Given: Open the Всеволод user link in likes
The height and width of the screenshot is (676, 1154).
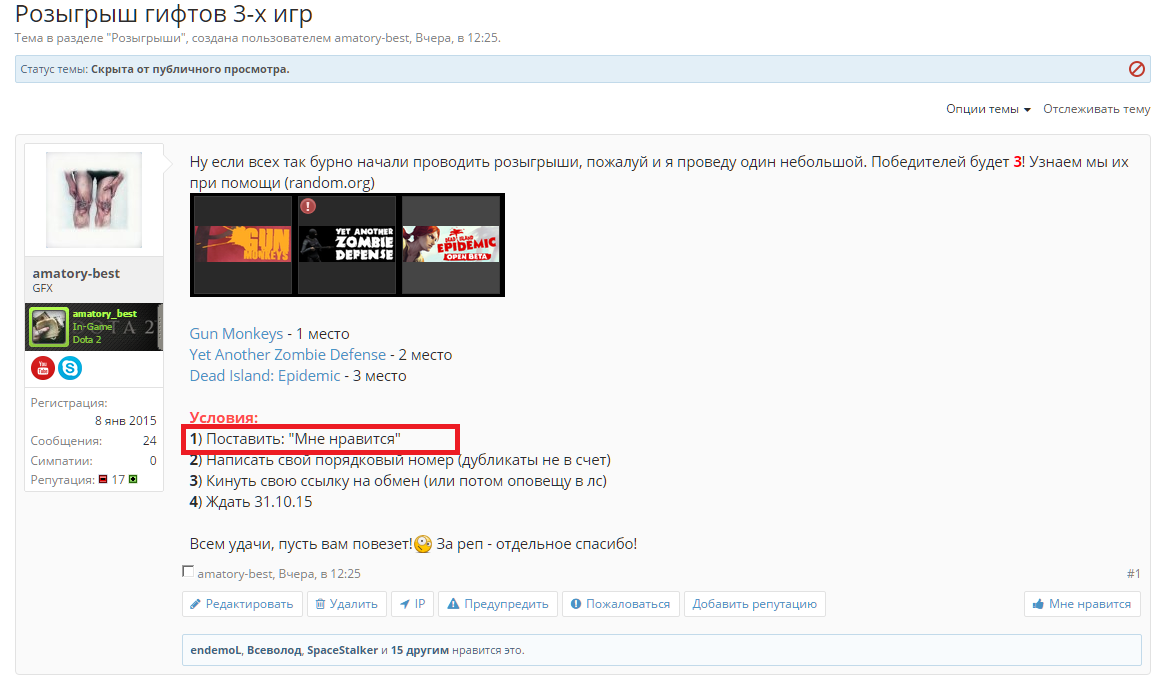Looking at the screenshot, I should (x=274, y=650).
